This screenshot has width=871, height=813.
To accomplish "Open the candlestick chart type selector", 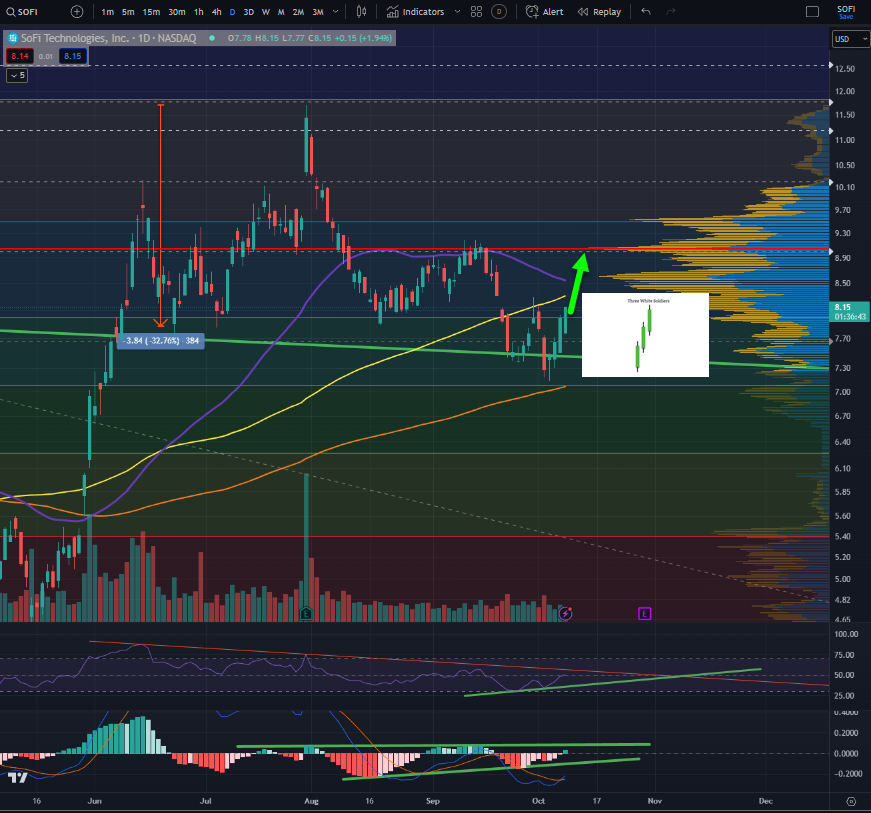I will [362, 12].
